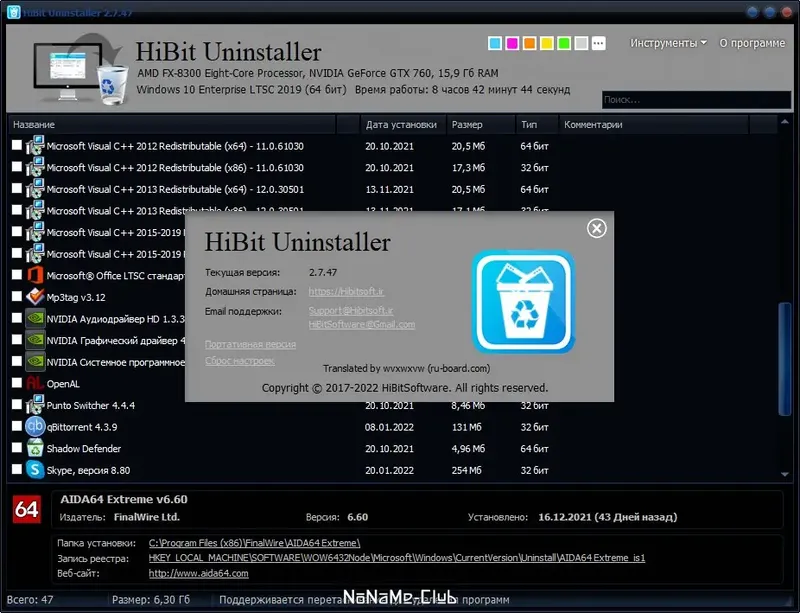Click the Microsoft Office LTSC icon
800x613 pixels.
[x=35, y=275]
